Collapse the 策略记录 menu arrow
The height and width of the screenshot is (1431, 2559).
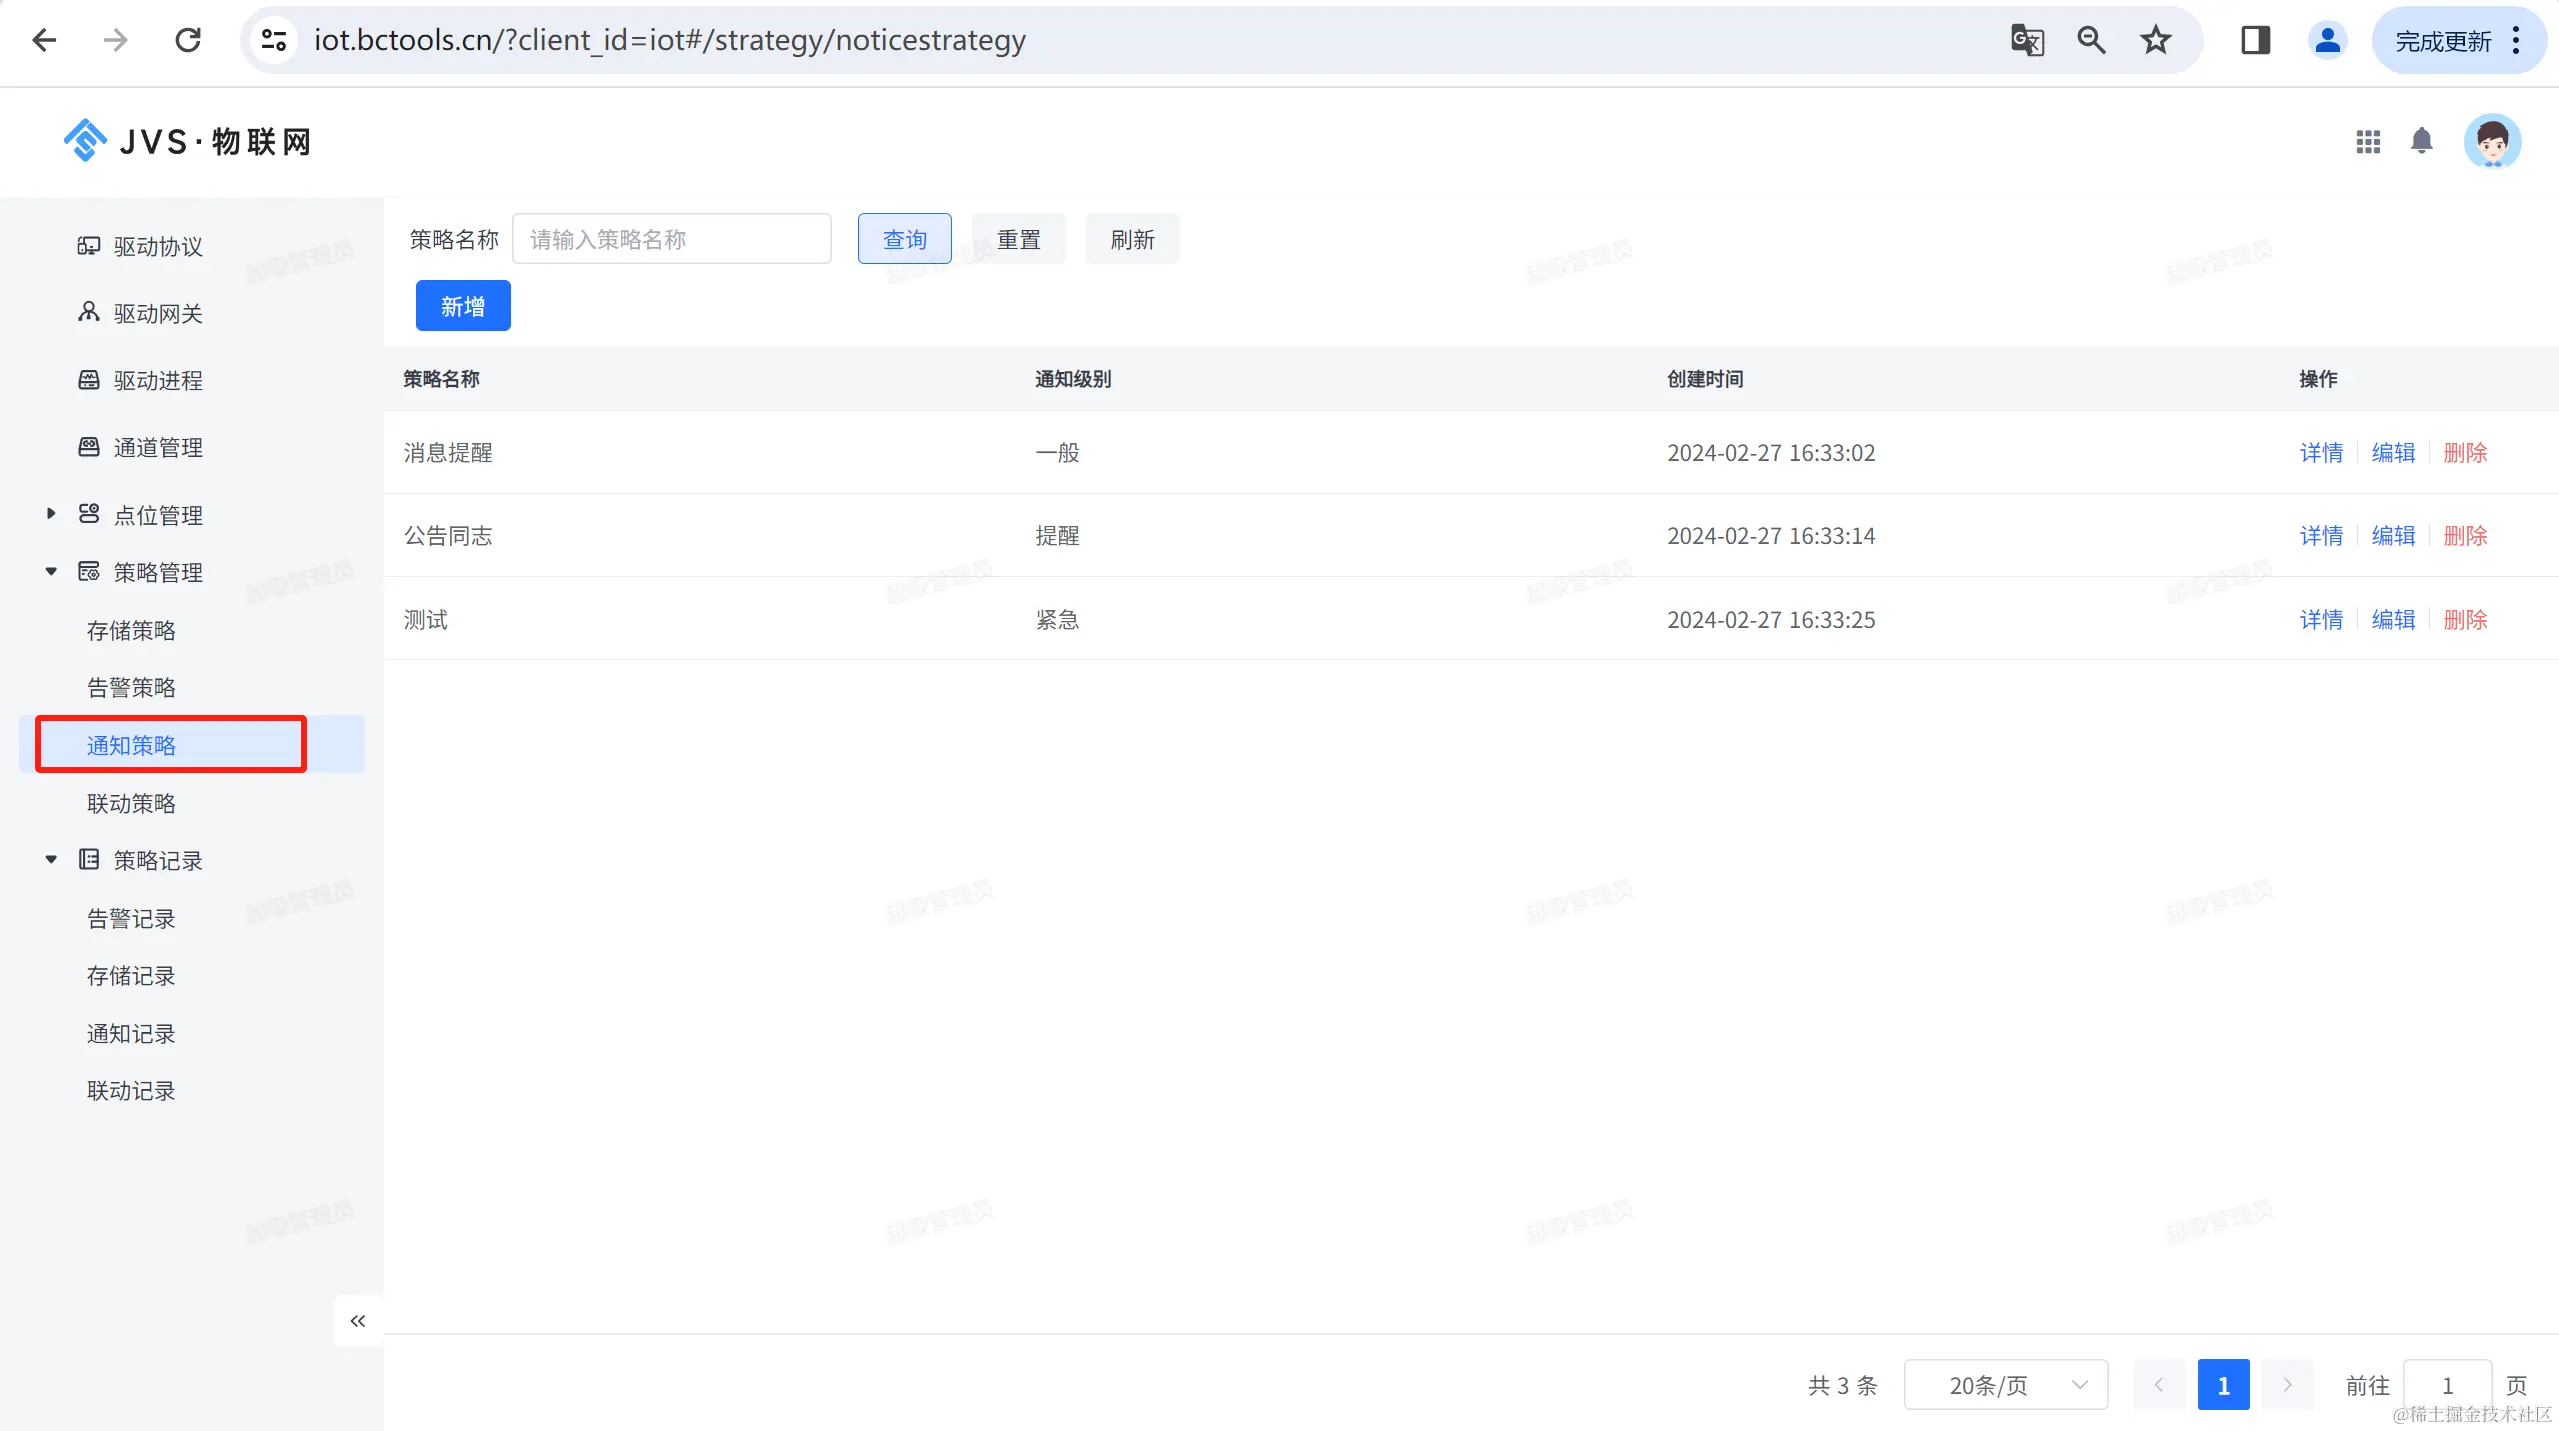click(51, 860)
